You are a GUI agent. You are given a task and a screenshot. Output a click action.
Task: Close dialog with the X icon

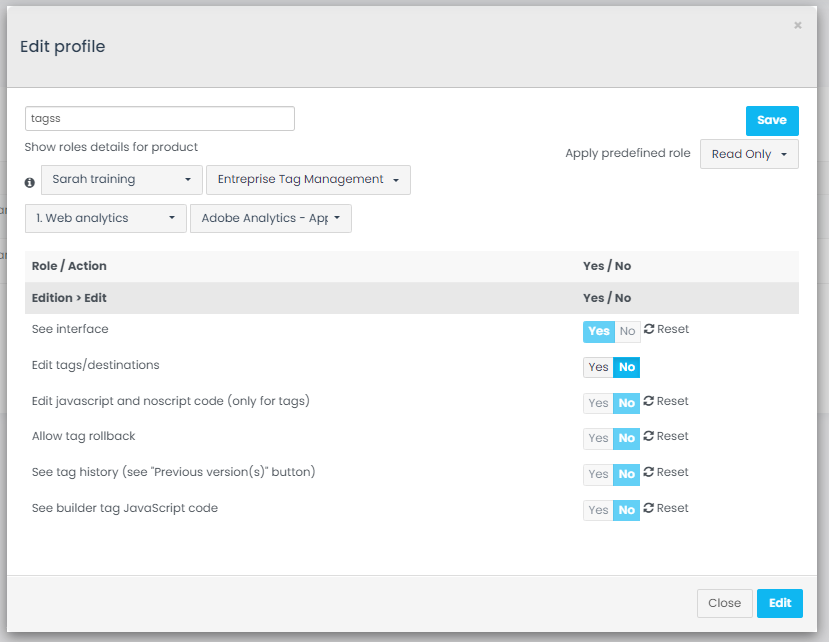pos(797,26)
